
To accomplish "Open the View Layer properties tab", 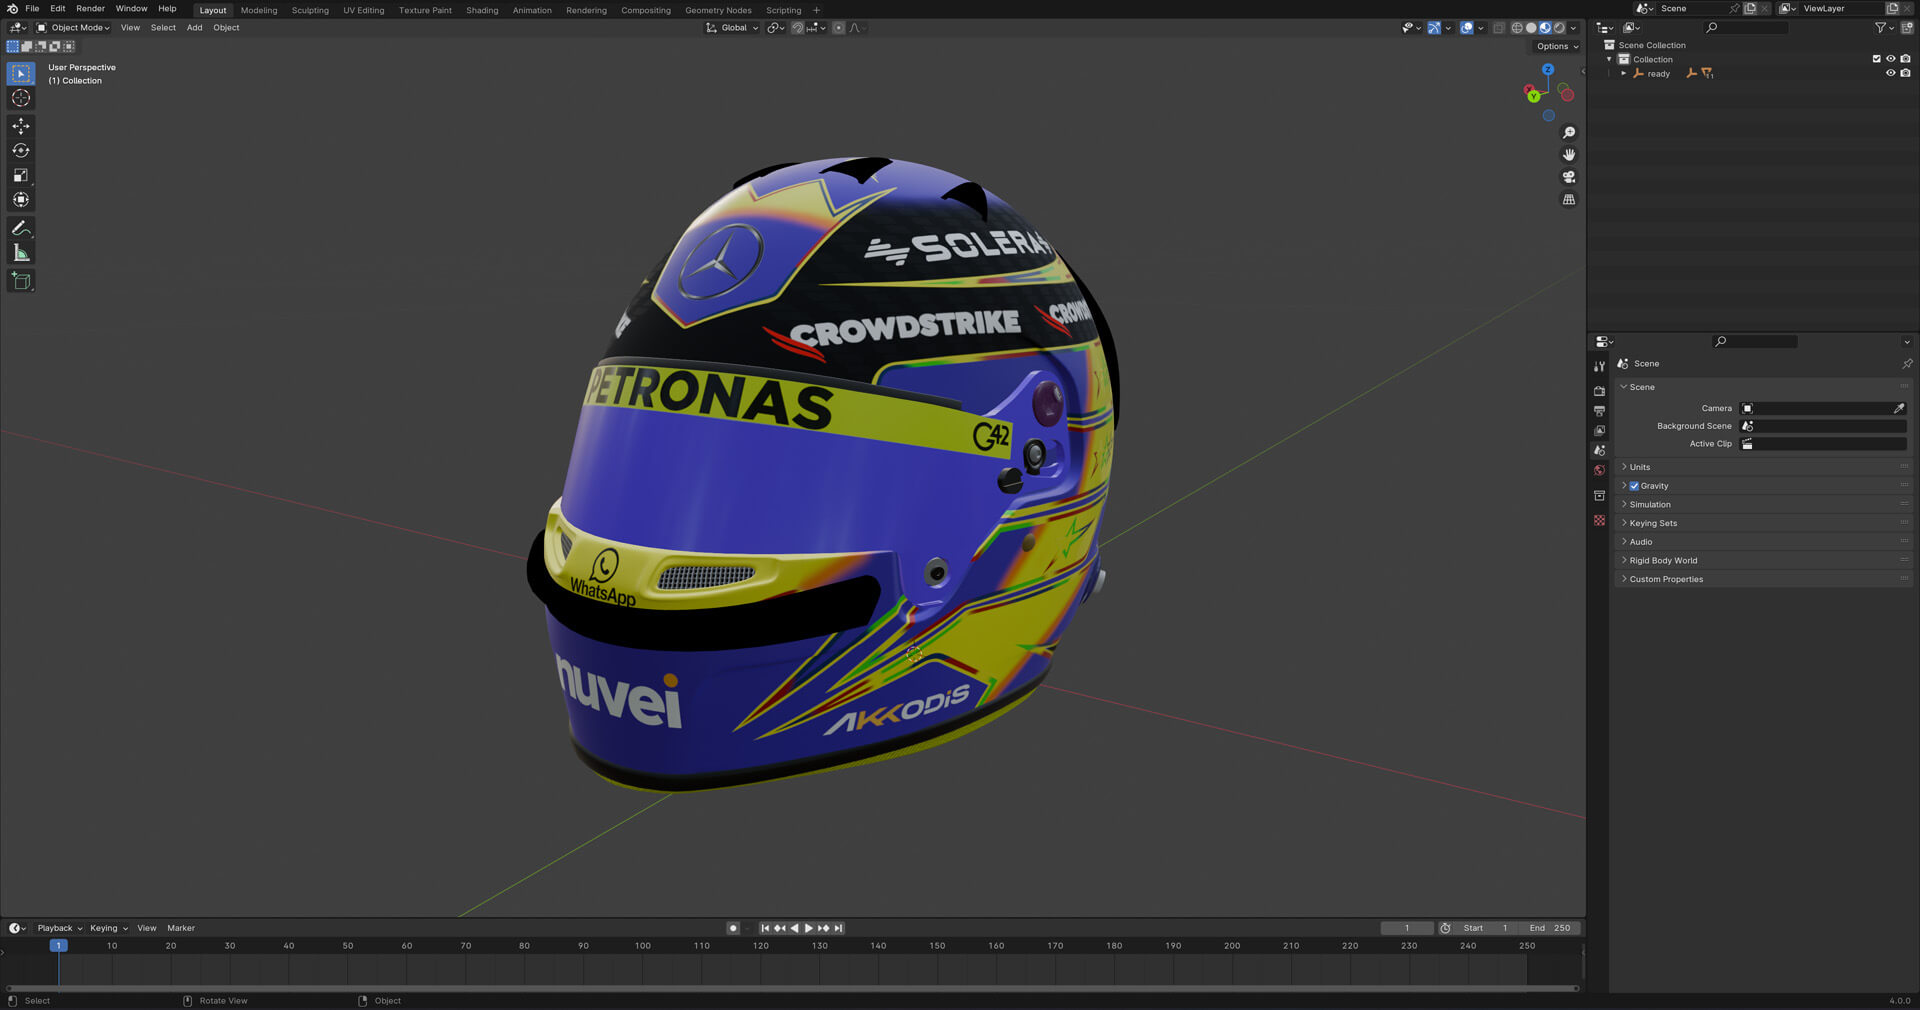I will pyautogui.click(x=1599, y=431).
